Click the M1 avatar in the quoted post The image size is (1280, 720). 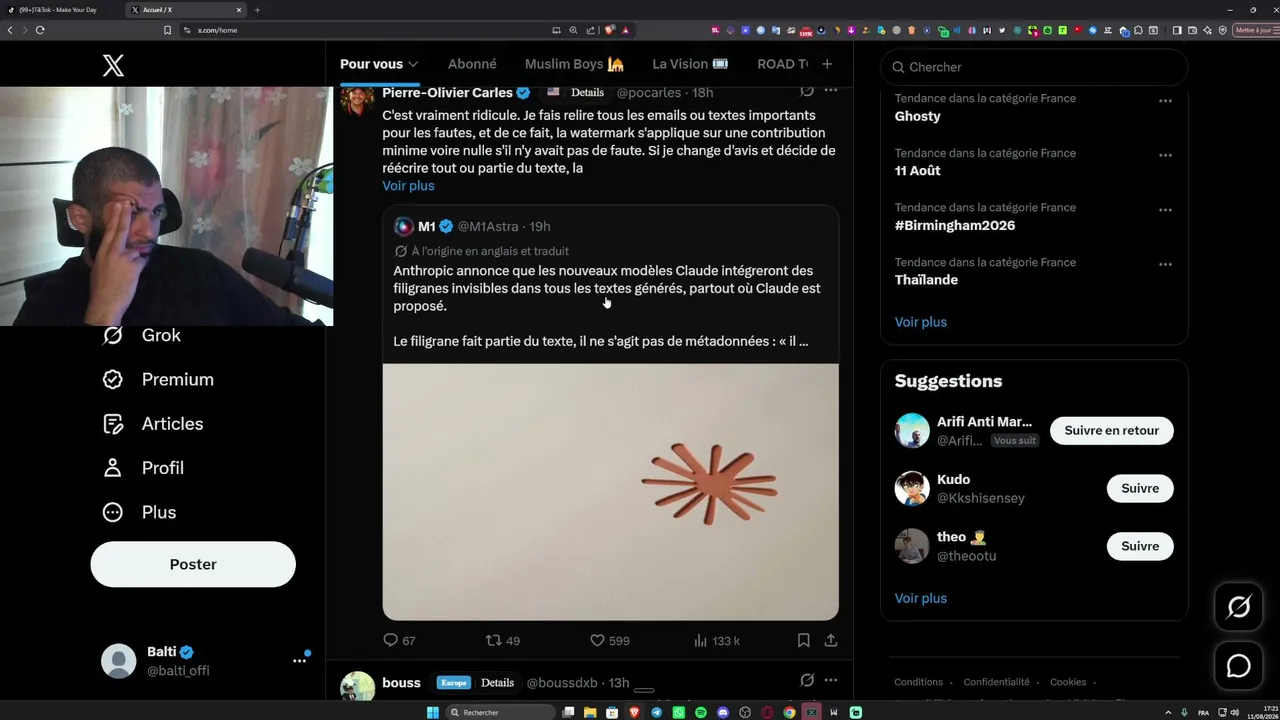404,226
